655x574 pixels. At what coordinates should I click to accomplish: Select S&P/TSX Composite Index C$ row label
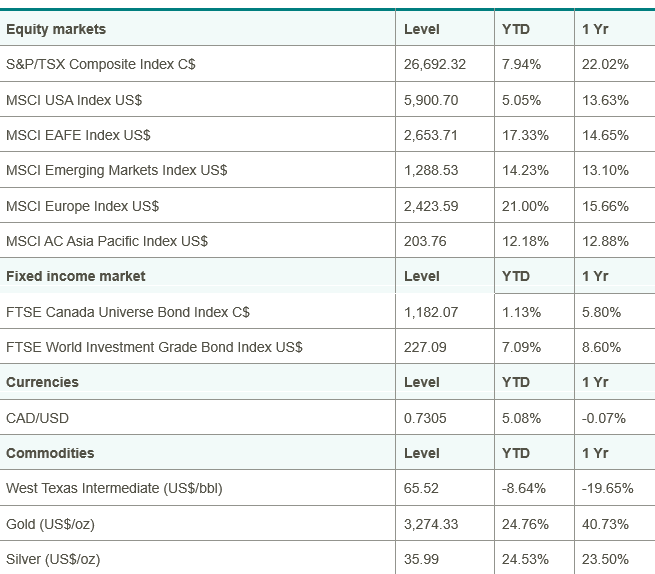[101, 64]
